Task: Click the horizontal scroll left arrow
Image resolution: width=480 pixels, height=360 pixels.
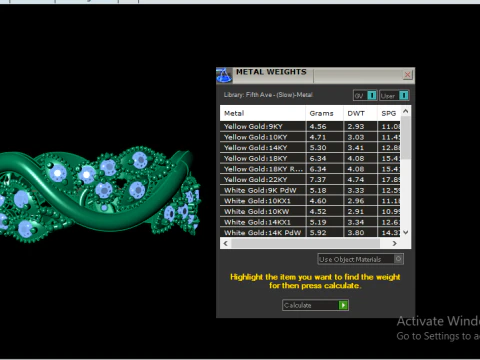Action: tap(226, 243)
